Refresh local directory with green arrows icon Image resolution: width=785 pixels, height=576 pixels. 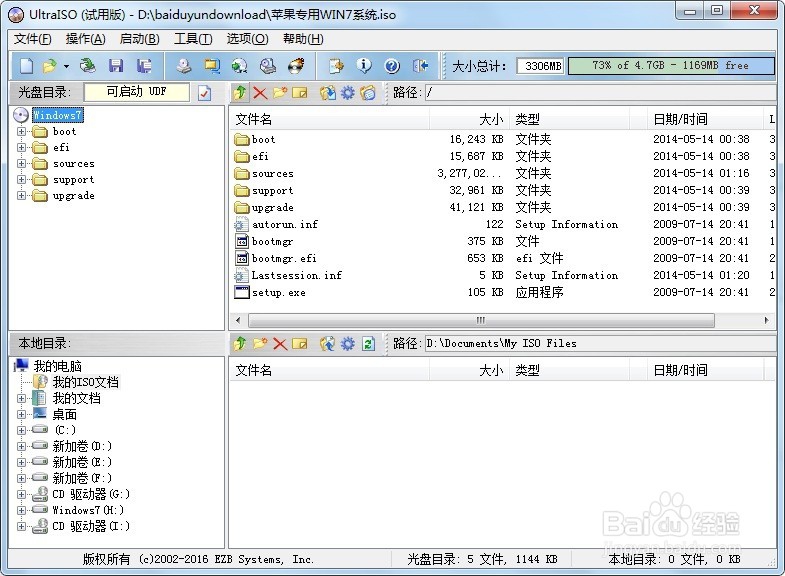point(368,344)
